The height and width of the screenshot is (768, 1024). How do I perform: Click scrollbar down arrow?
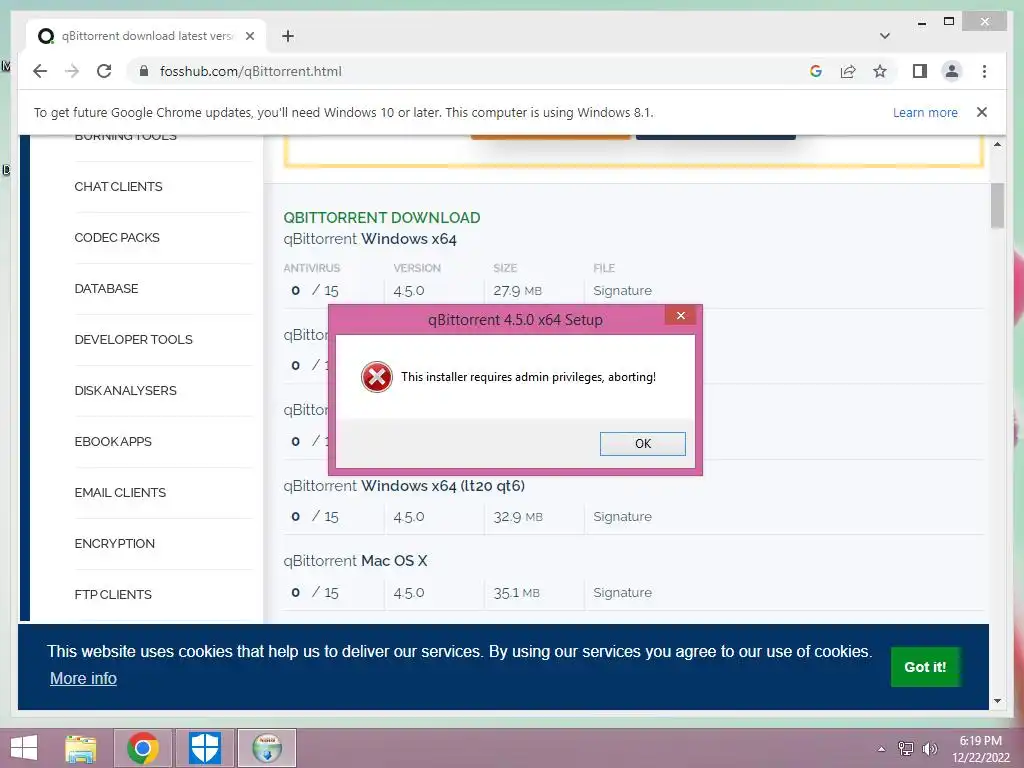tap(997, 701)
